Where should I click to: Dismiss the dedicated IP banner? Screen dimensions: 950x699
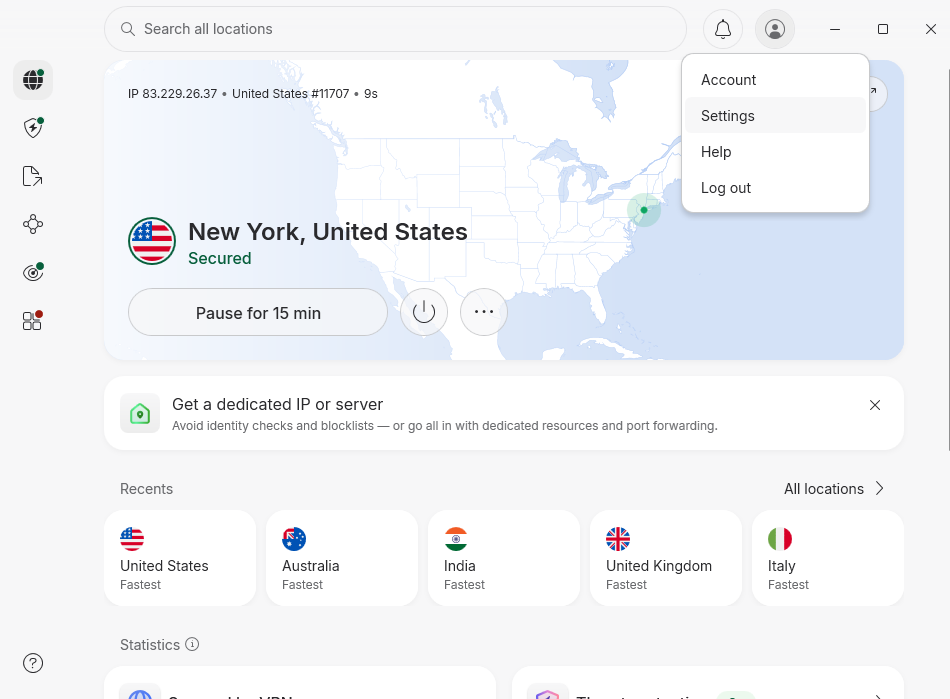(x=875, y=405)
